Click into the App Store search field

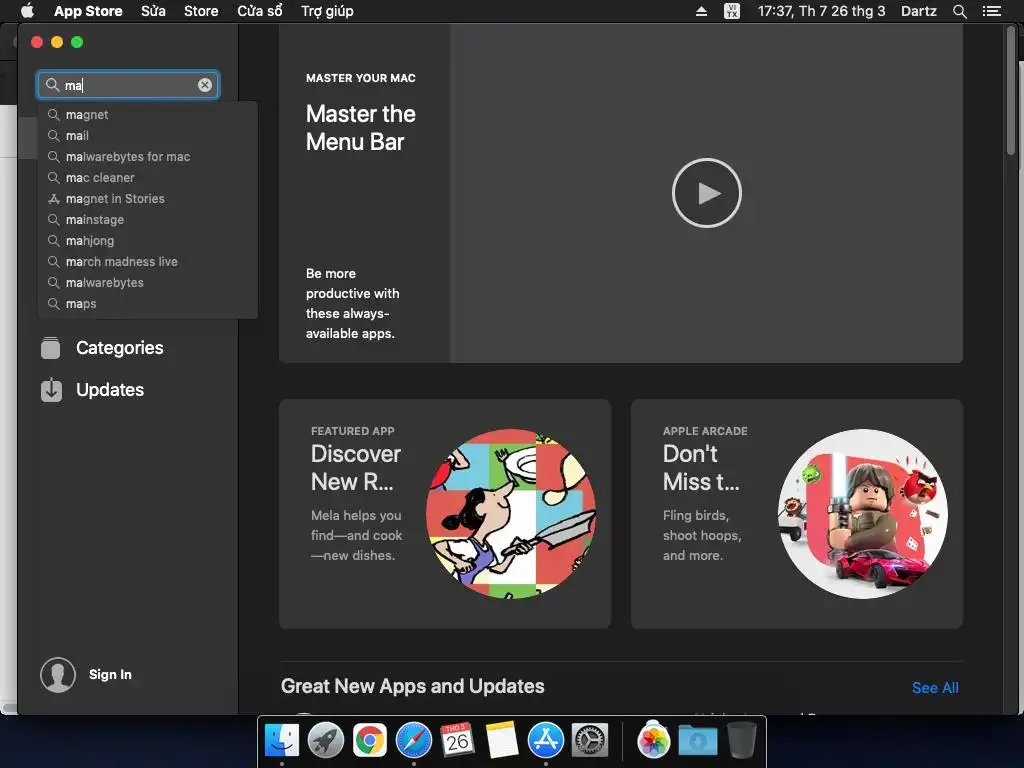pos(128,85)
